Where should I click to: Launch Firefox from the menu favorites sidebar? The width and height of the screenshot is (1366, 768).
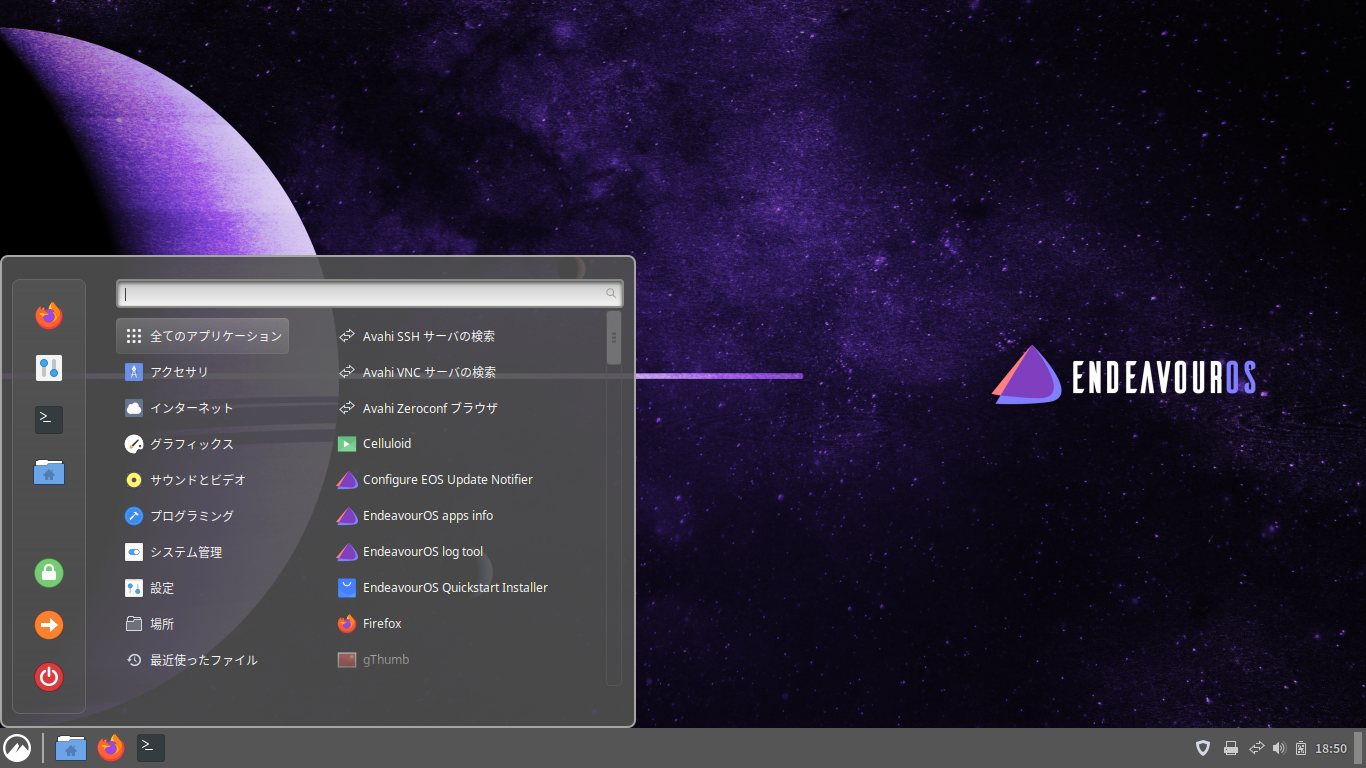[x=49, y=316]
